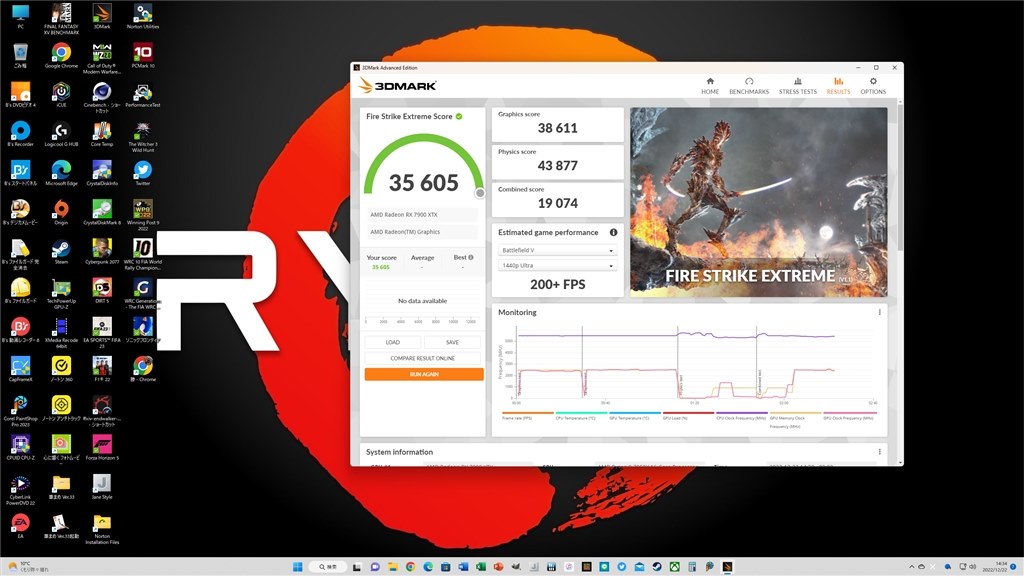Open the Cyberpunk 2077 desktop shortcut
1024x576 pixels.
(x=102, y=252)
